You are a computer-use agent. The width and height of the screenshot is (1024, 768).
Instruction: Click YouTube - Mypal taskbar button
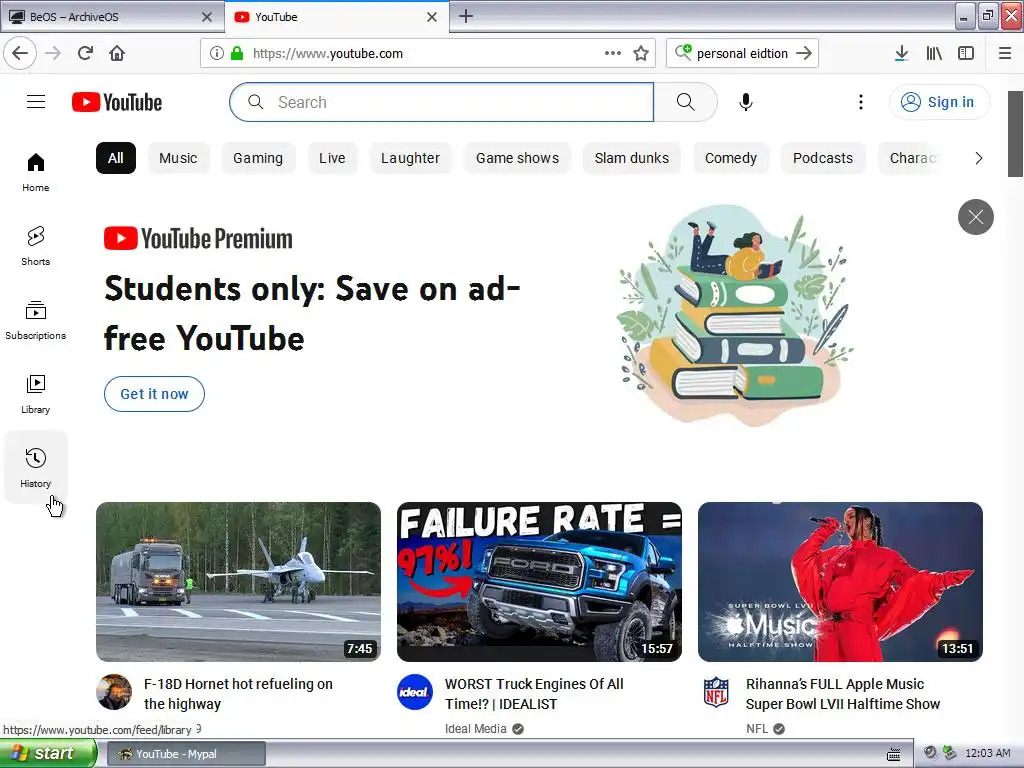(186, 754)
